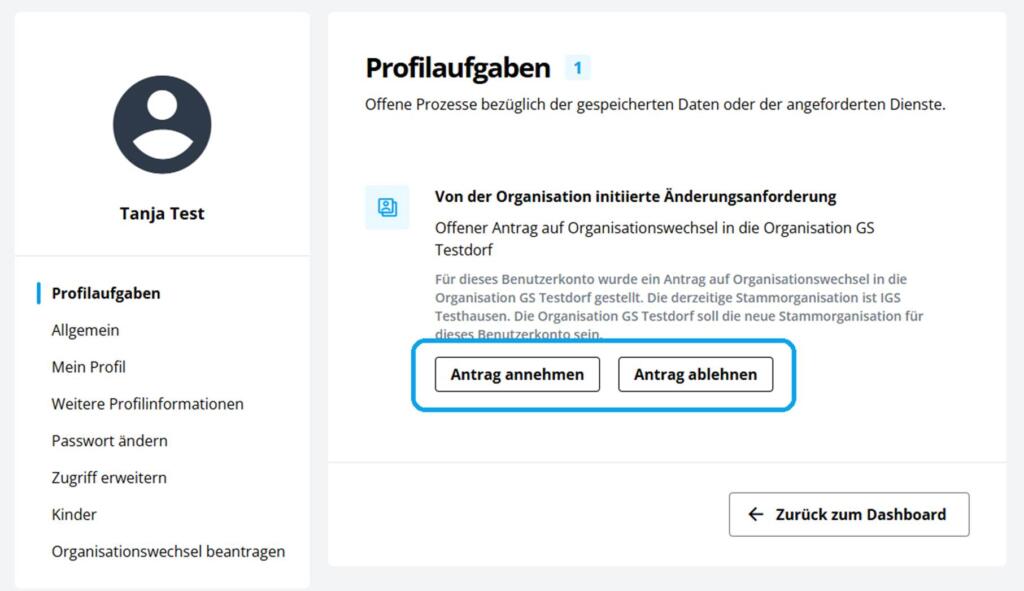Select Passwort ändern in the sidebar
Viewport: 1024px width, 591px height.
[110, 441]
